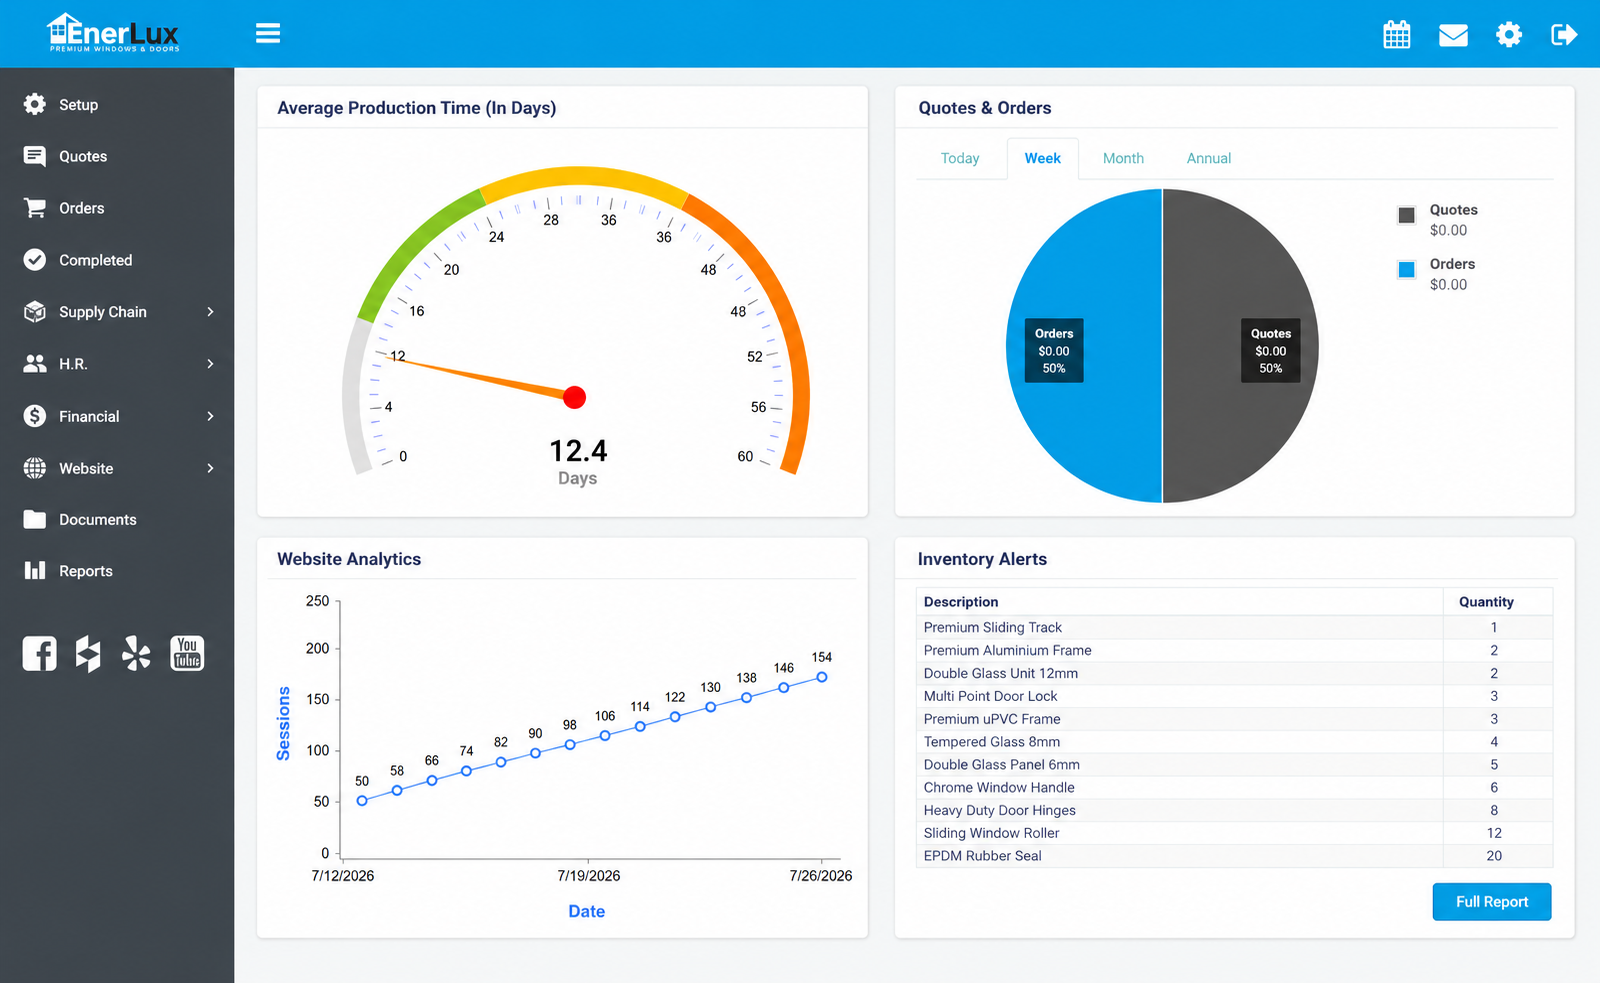Open the Orders sidebar label

[81, 208]
